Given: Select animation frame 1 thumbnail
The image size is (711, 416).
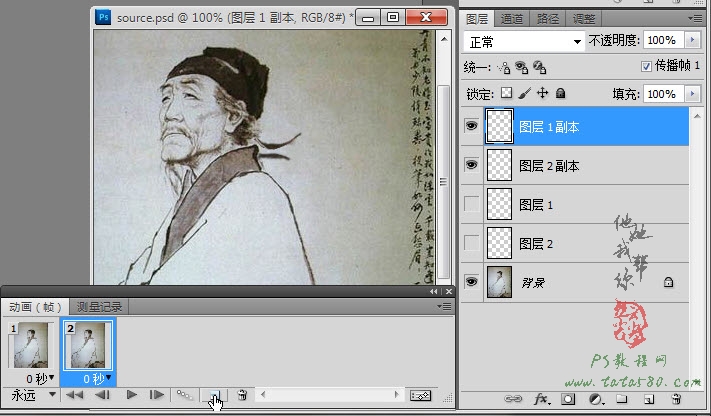Looking at the screenshot, I should (x=31, y=345).
